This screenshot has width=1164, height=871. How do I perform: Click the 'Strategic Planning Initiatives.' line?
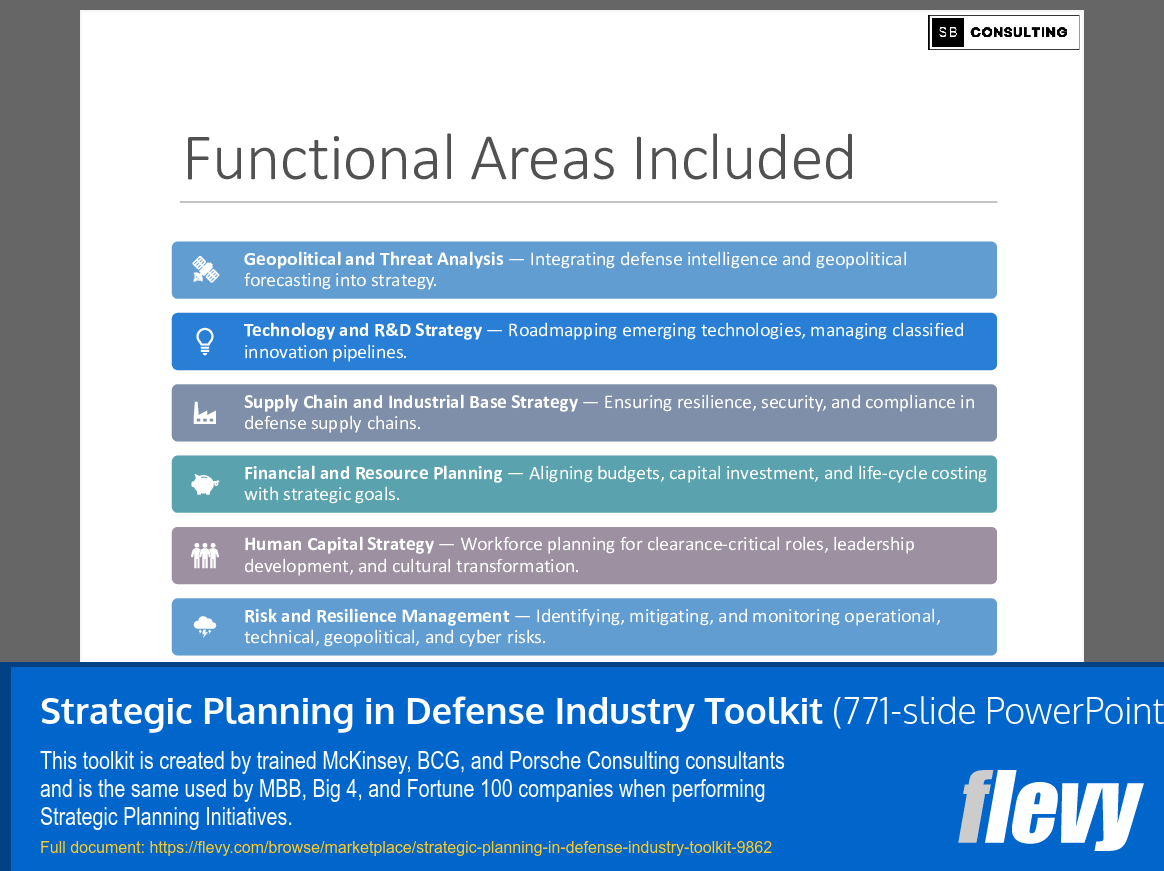(x=166, y=817)
